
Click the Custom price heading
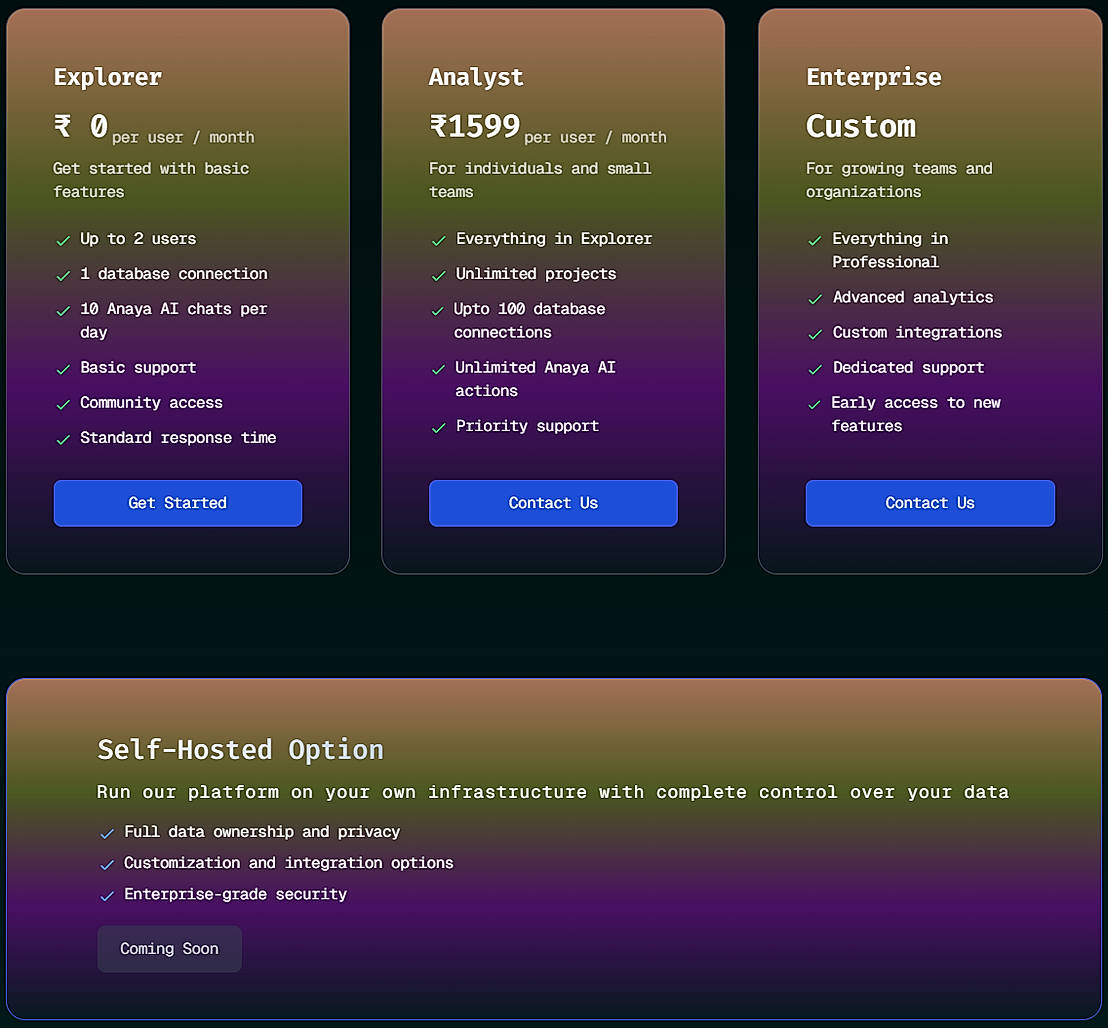(861, 126)
